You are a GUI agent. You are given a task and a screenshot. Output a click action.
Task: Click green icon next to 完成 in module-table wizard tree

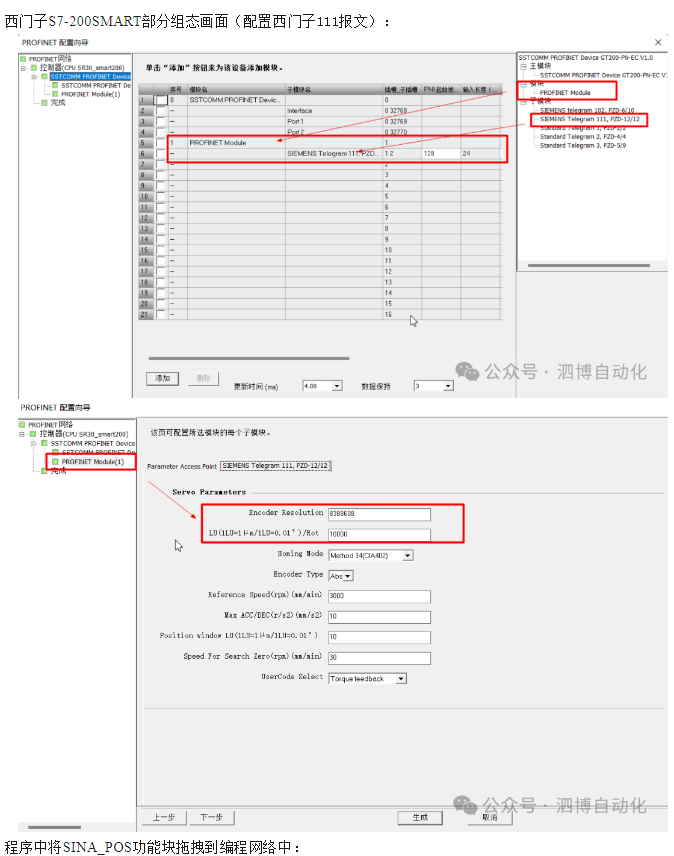(45, 103)
